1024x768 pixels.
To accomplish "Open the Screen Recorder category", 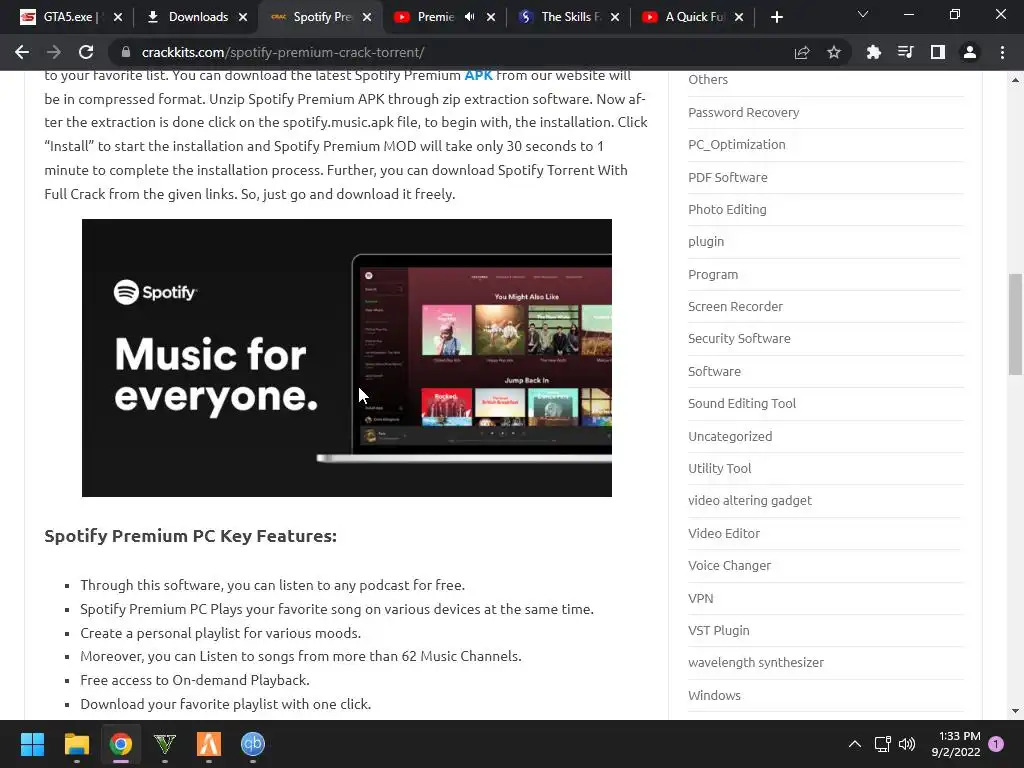I will 735,306.
